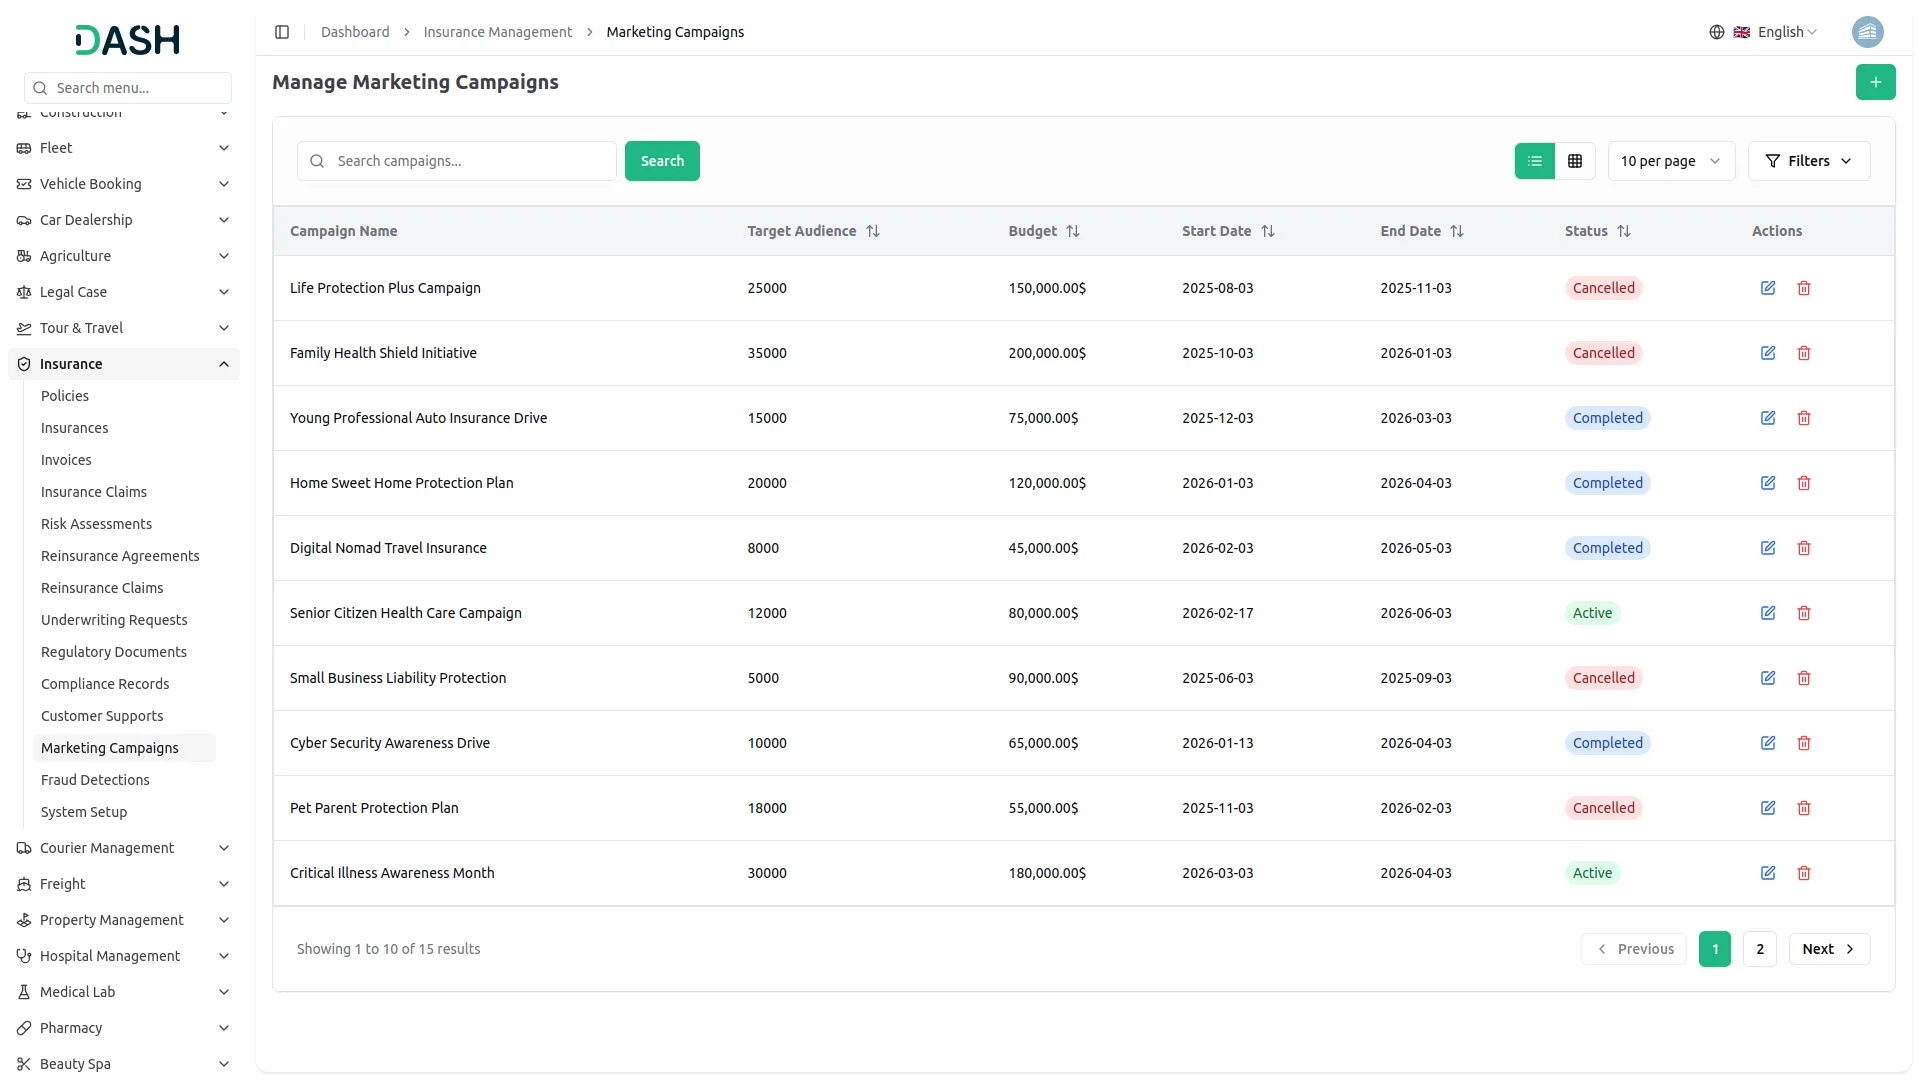Delete the Critical Illness Awareness Month campaign
Viewport: 1920px width, 1080px height.
[x=1804, y=873]
